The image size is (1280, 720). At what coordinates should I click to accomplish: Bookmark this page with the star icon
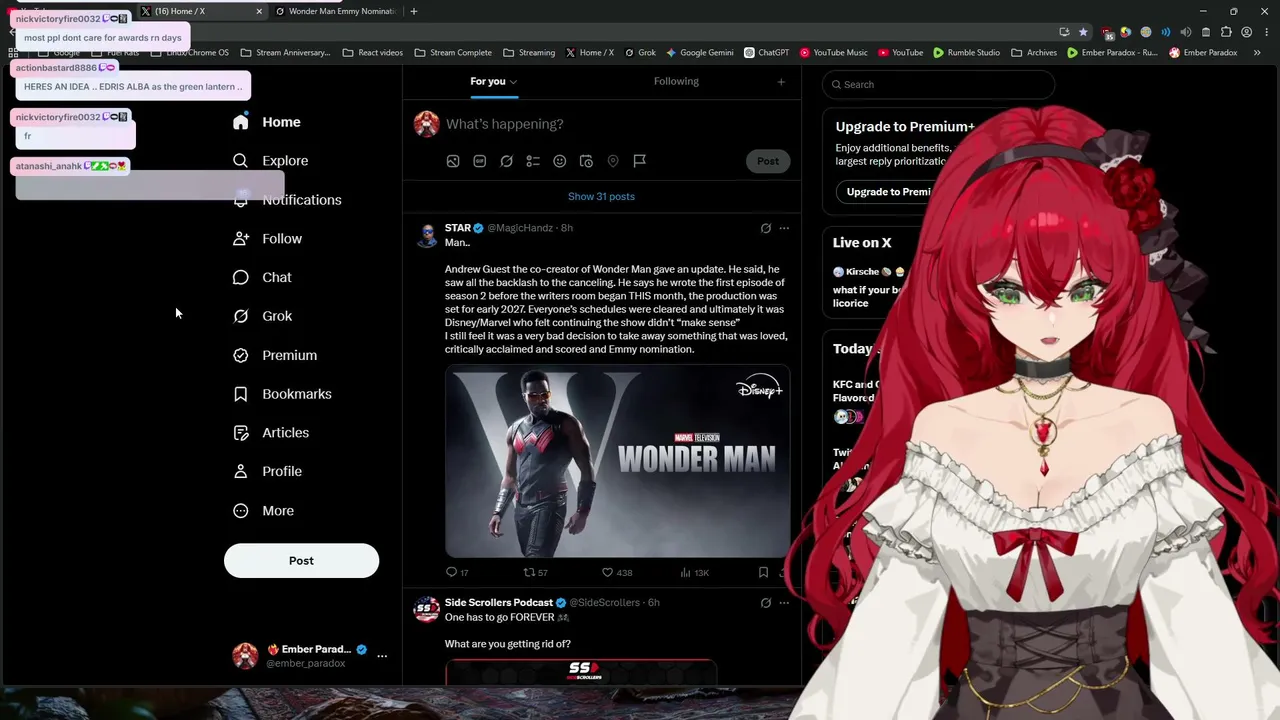1083,32
